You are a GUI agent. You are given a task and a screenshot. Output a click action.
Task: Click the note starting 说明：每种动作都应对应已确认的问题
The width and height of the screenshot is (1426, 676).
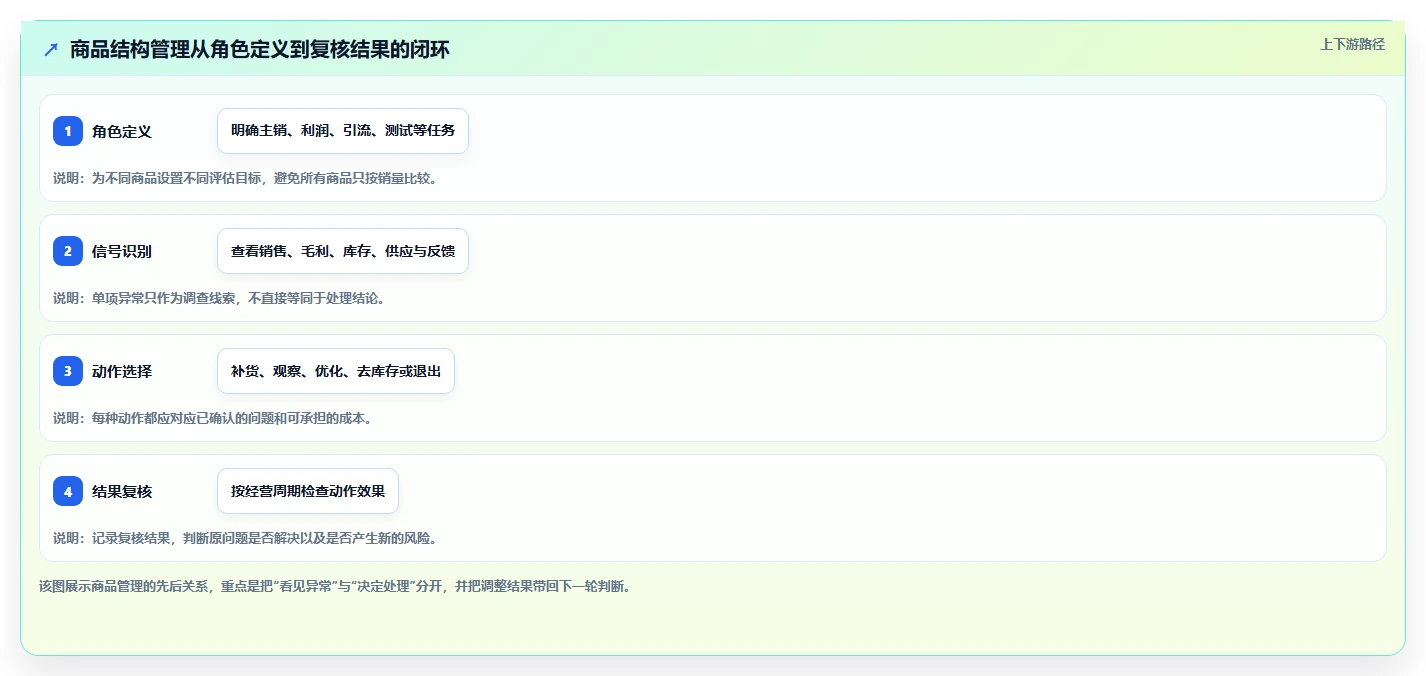click(213, 418)
